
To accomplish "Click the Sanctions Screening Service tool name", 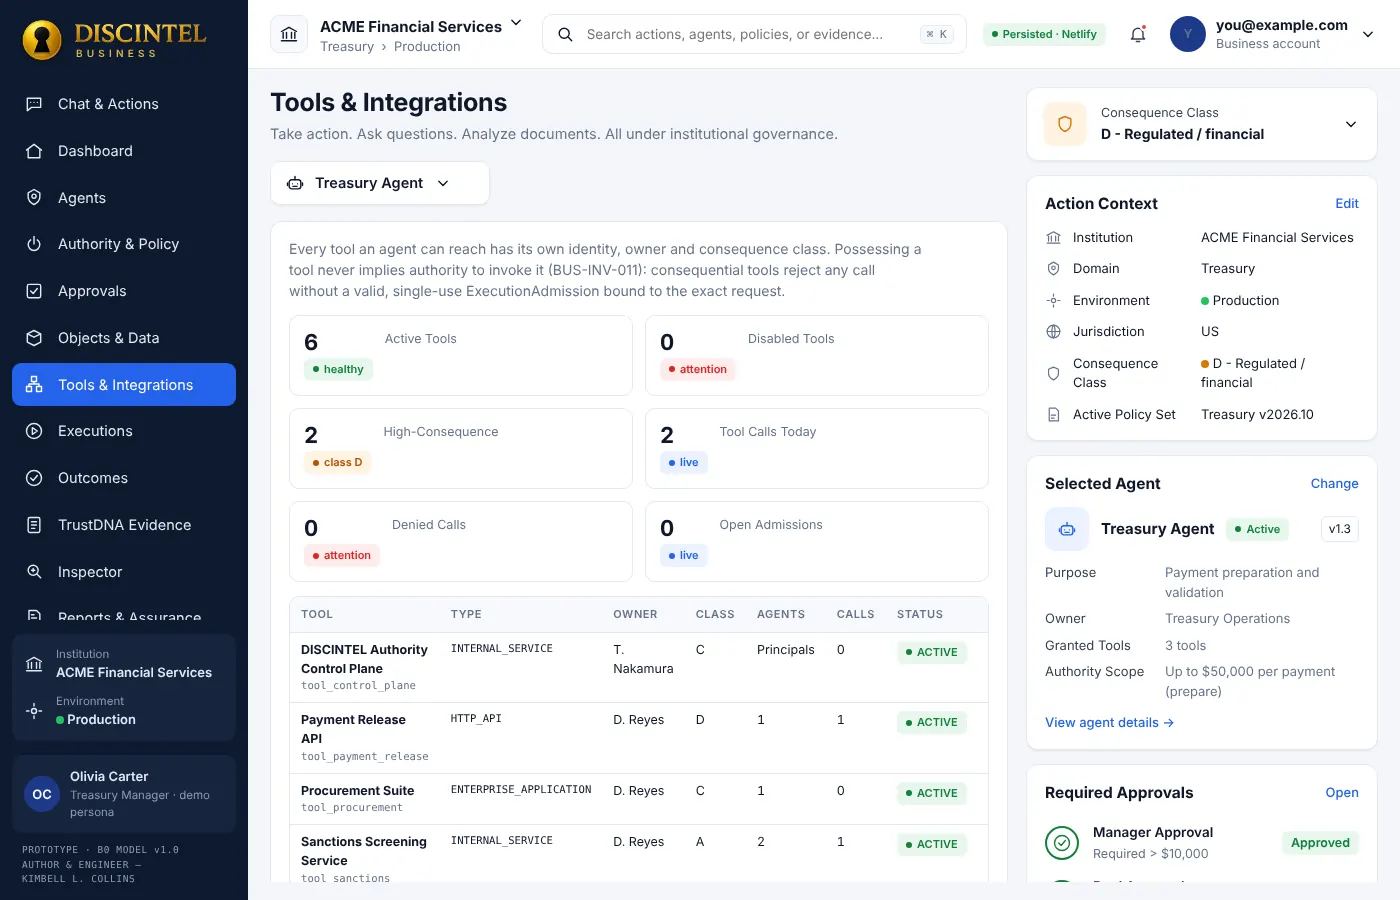I will (364, 851).
